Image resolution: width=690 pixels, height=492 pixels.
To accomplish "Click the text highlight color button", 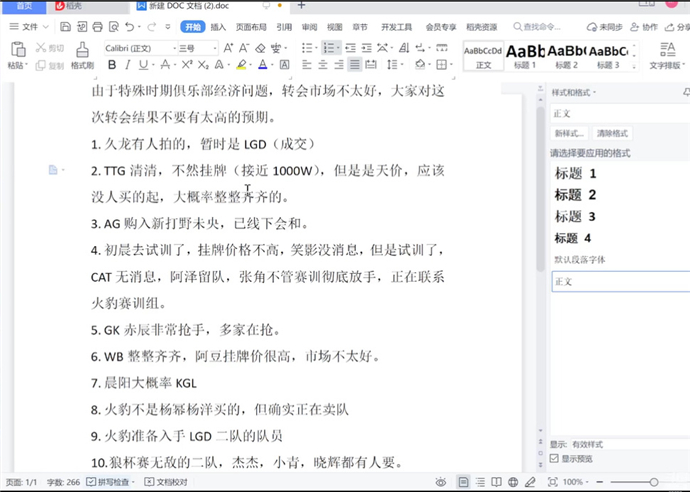I will [x=241, y=65].
